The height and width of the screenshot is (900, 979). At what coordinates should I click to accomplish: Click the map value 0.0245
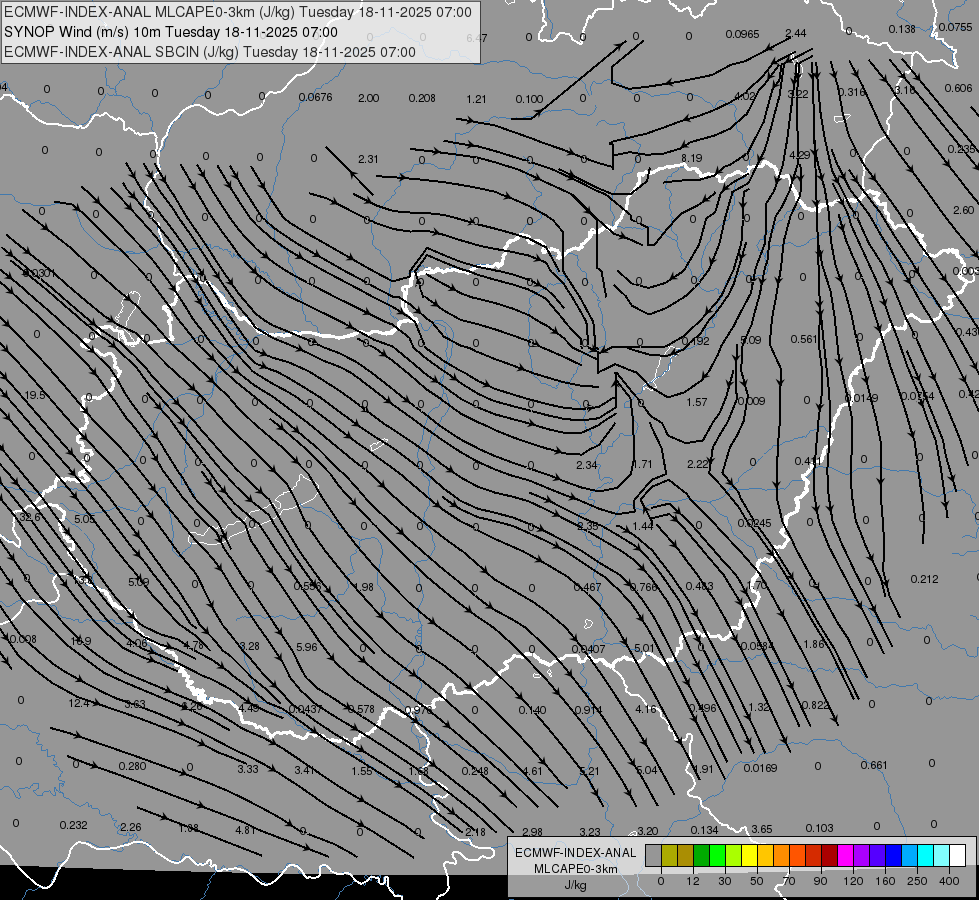[x=754, y=523]
